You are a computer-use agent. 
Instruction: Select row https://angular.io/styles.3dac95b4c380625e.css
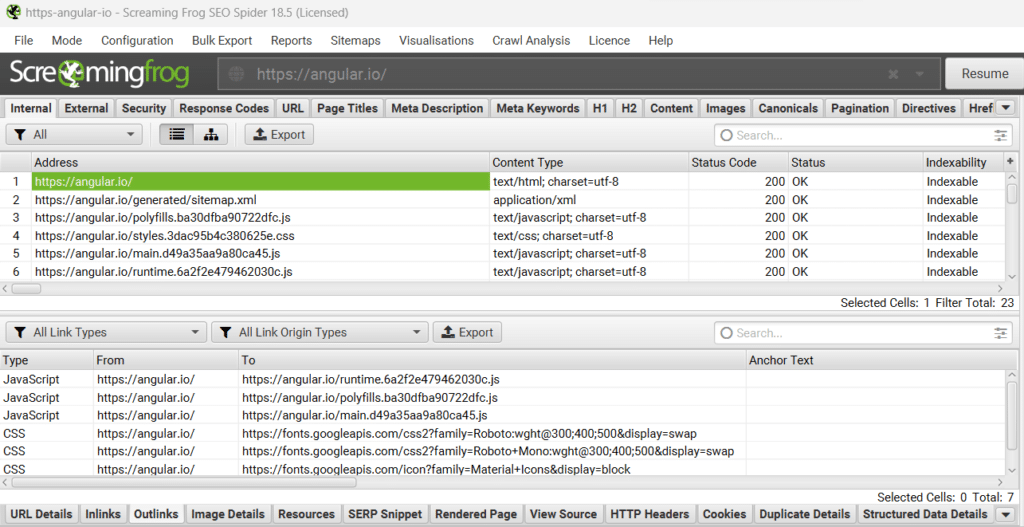coord(503,236)
